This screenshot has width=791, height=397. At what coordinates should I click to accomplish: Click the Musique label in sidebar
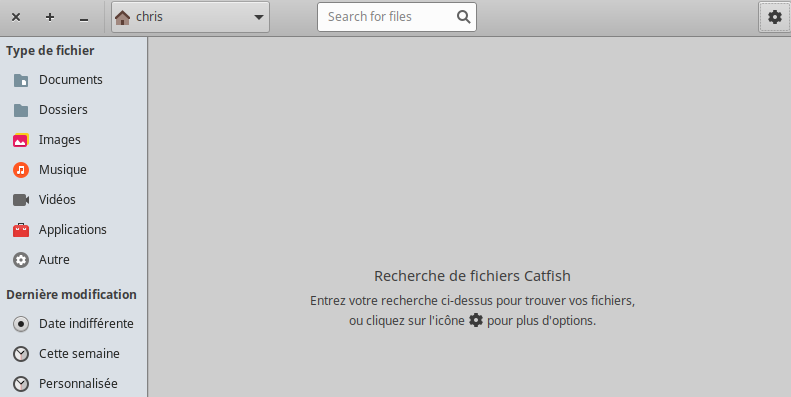[x=63, y=169]
